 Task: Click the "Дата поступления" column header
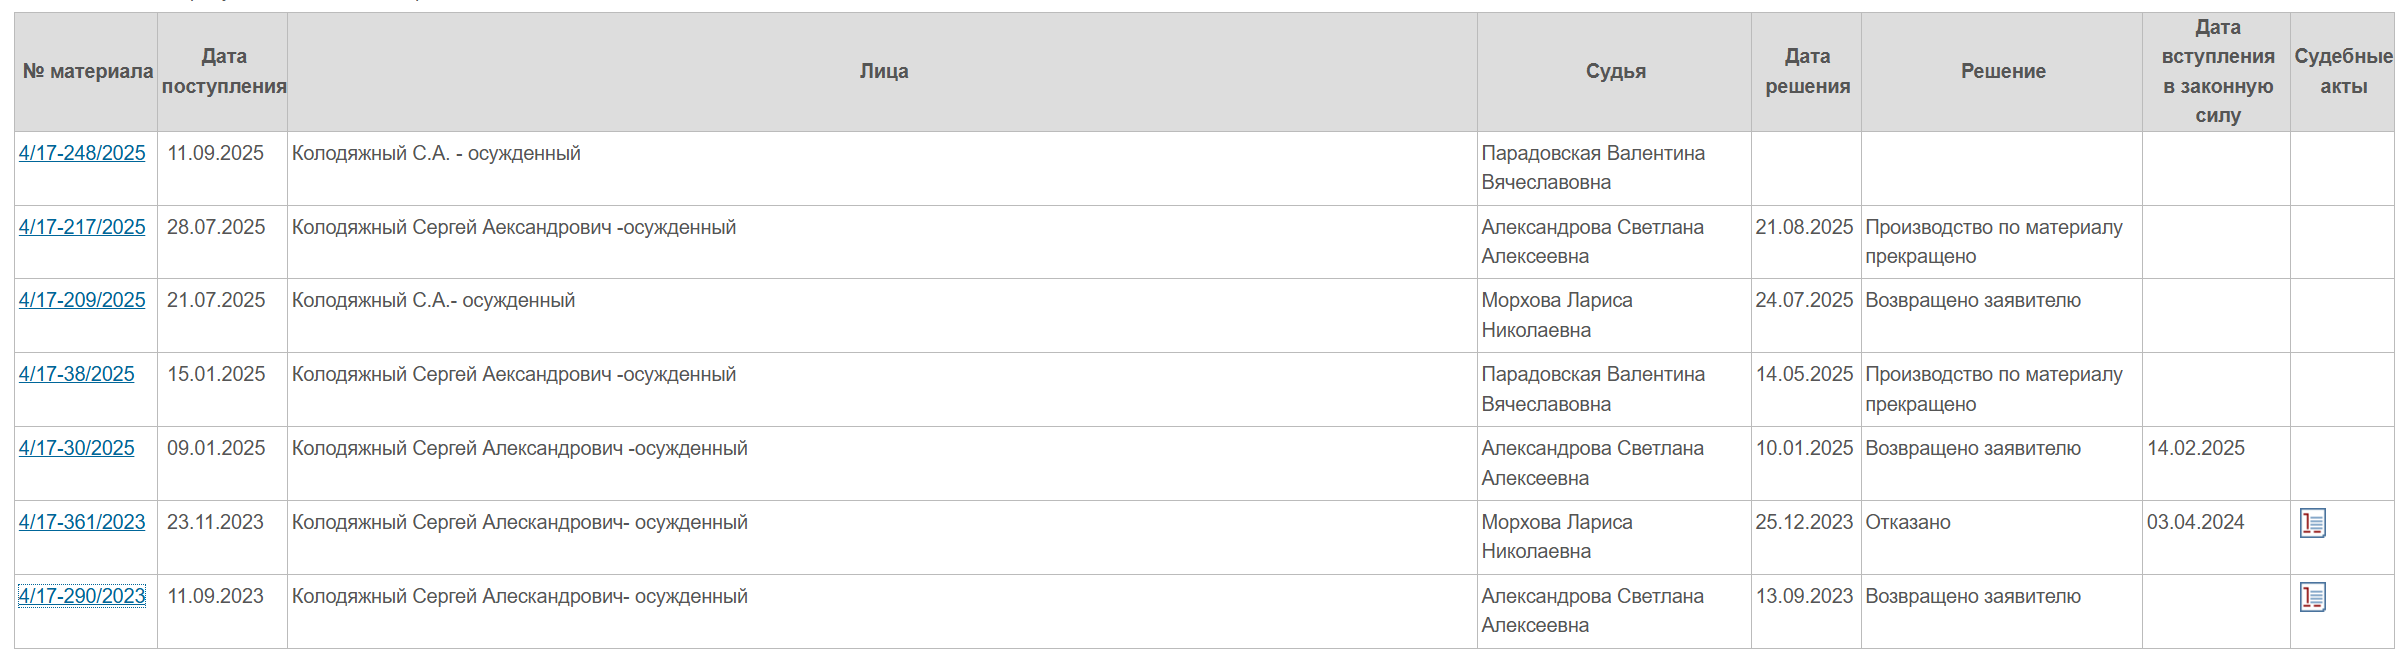224,71
